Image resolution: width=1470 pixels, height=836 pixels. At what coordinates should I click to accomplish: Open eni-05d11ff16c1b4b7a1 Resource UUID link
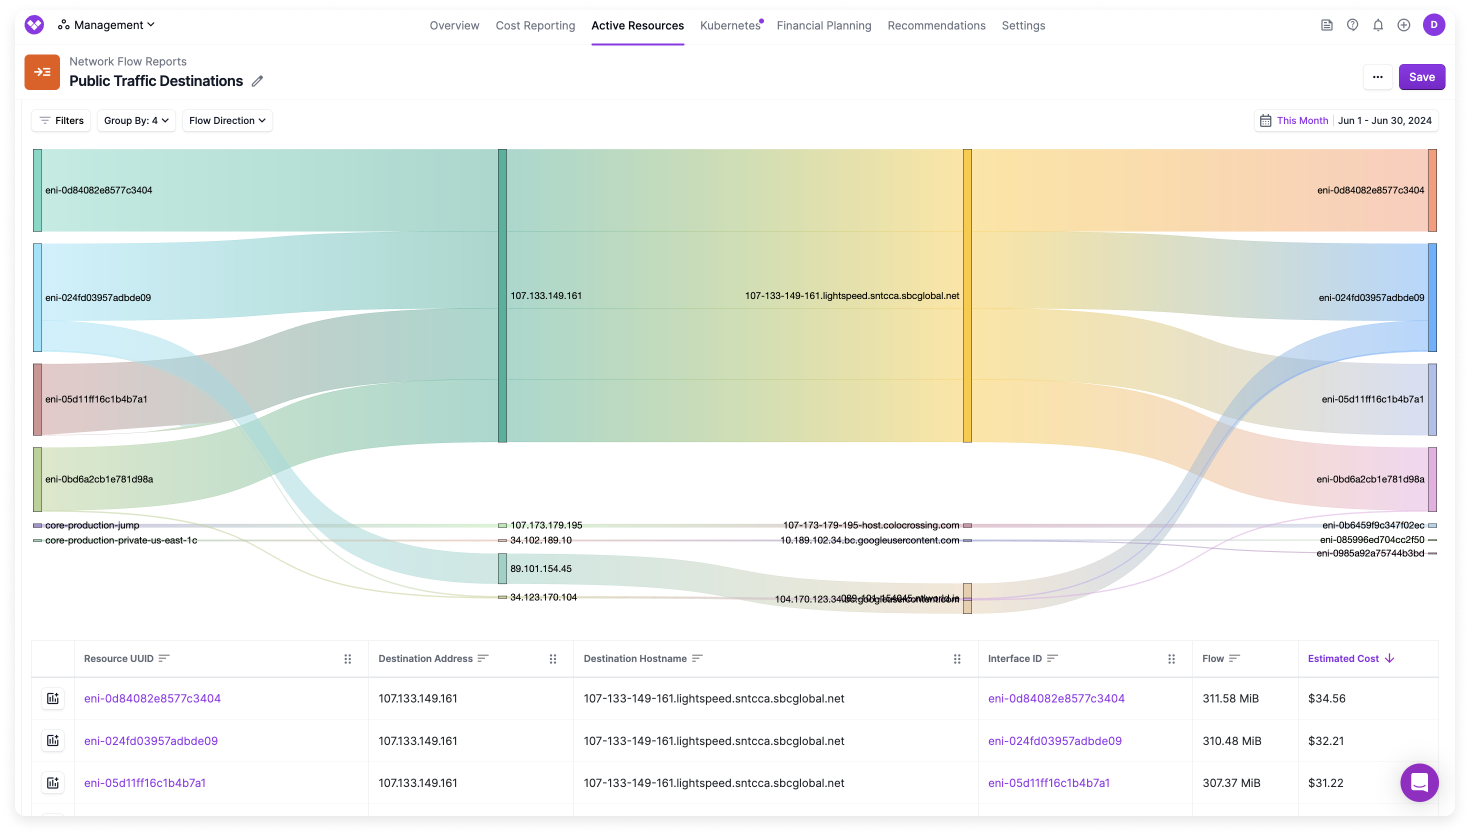(145, 783)
